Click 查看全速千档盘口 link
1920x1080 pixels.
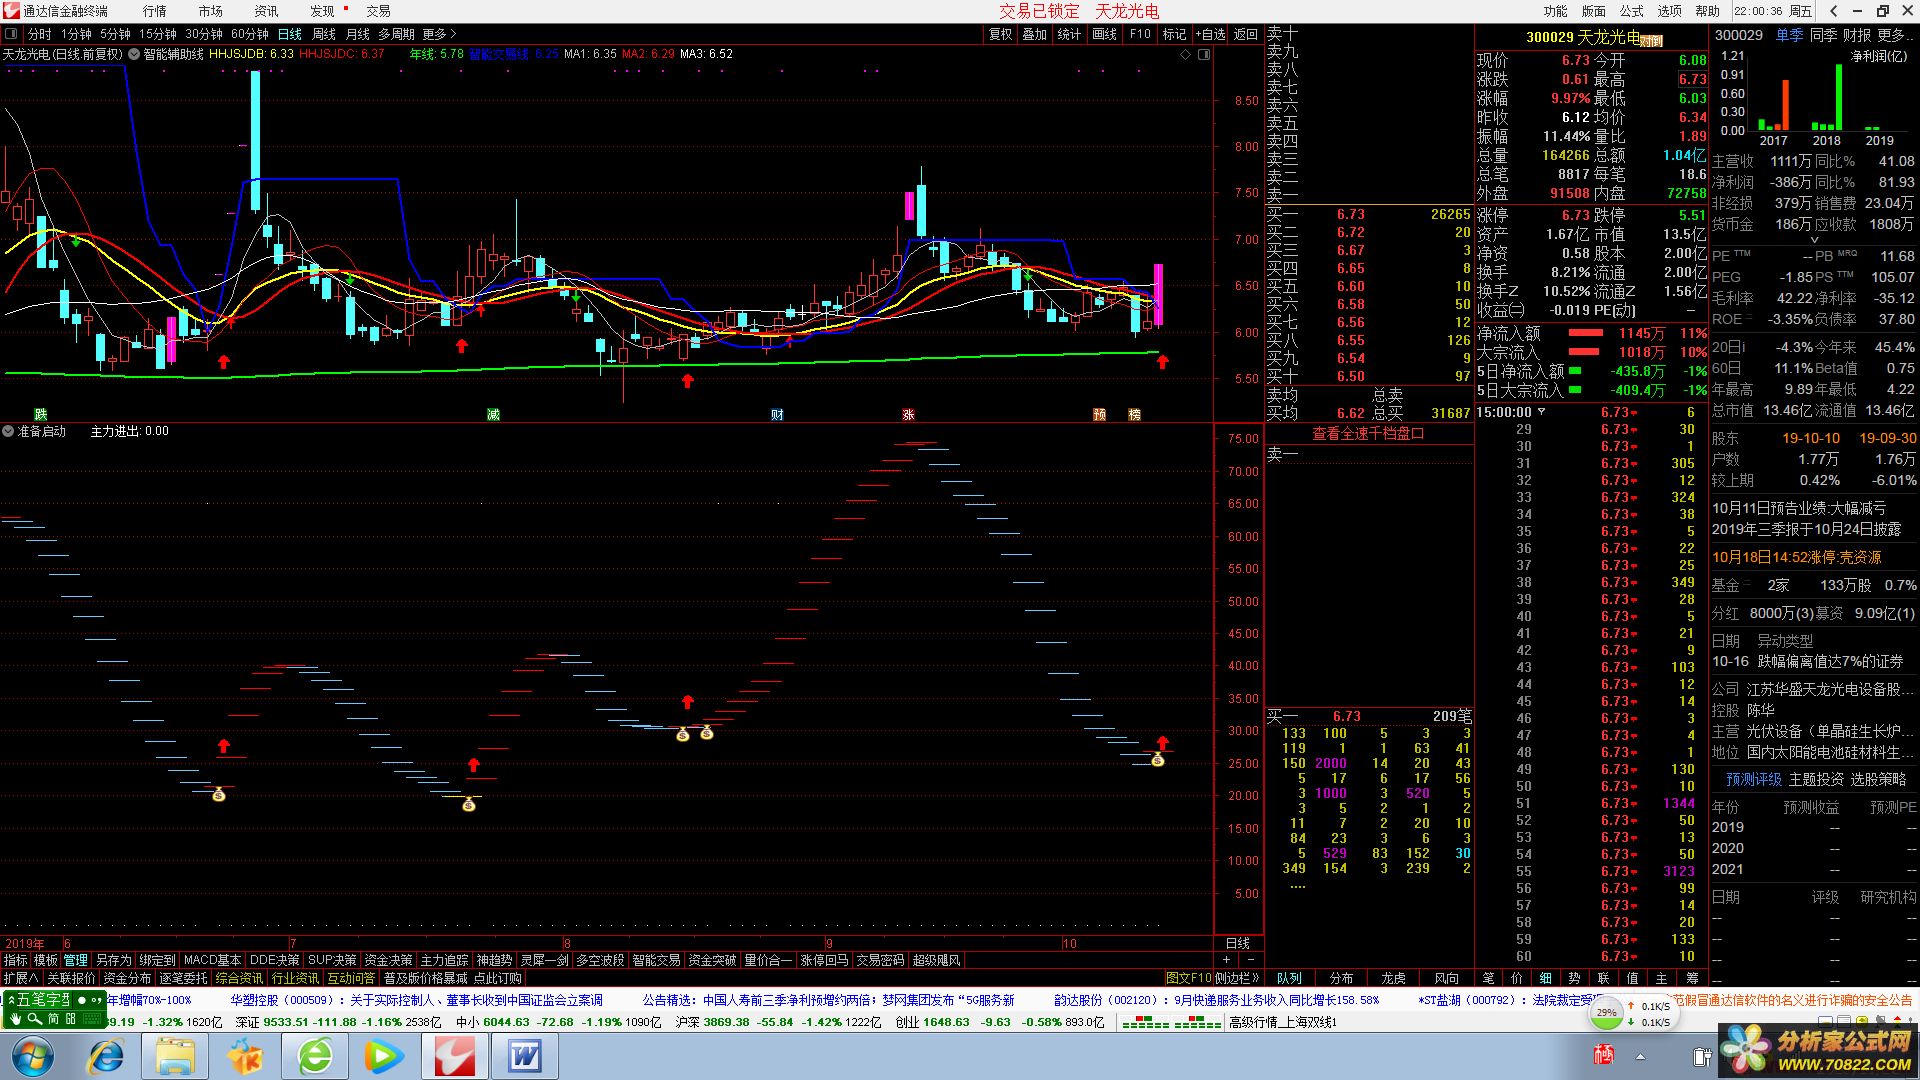coord(1368,434)
